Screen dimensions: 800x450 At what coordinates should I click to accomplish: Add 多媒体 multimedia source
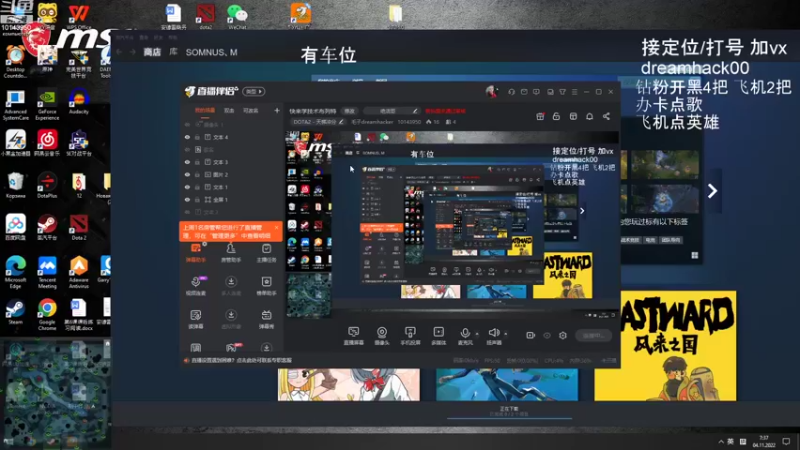coord(439,336)
